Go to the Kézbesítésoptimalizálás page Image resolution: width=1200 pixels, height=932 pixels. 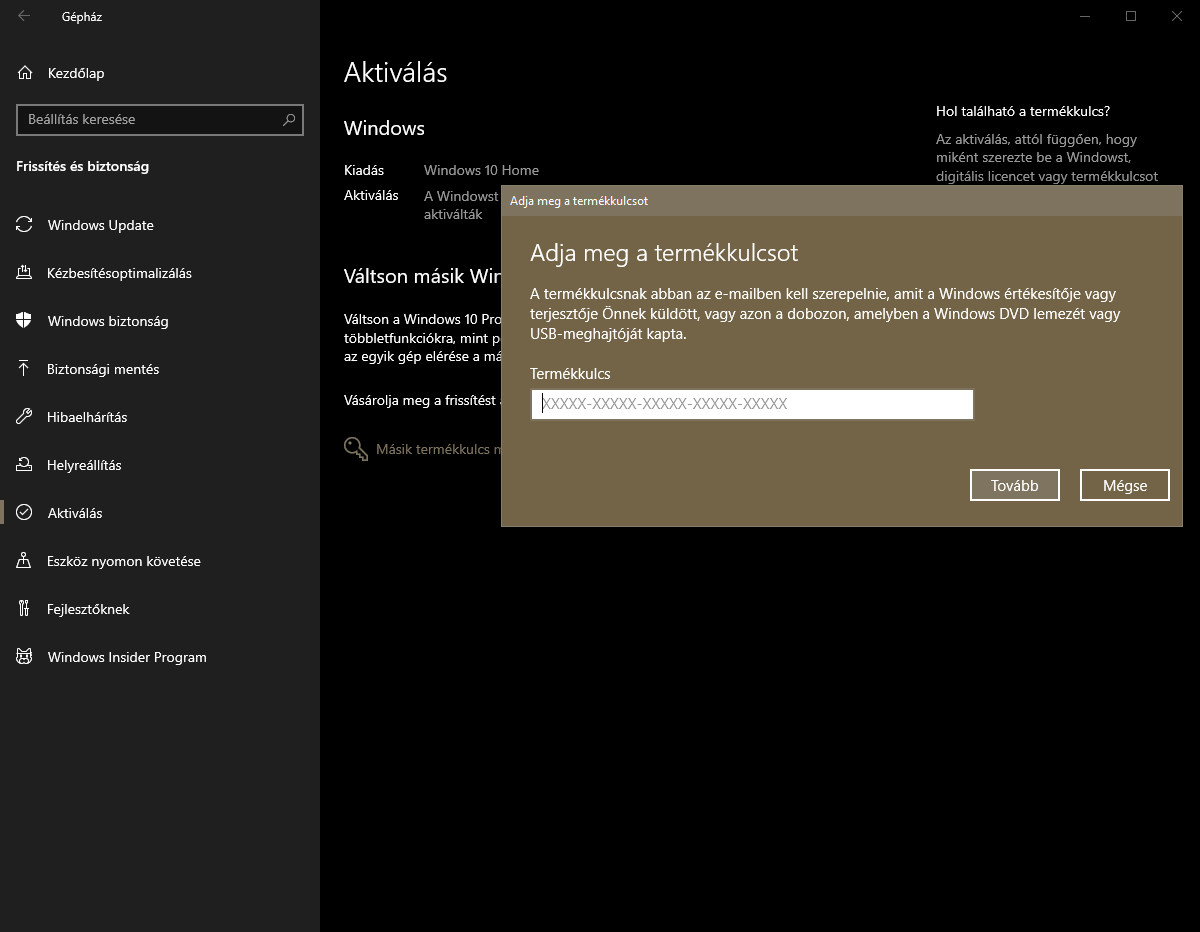(160, 273)
